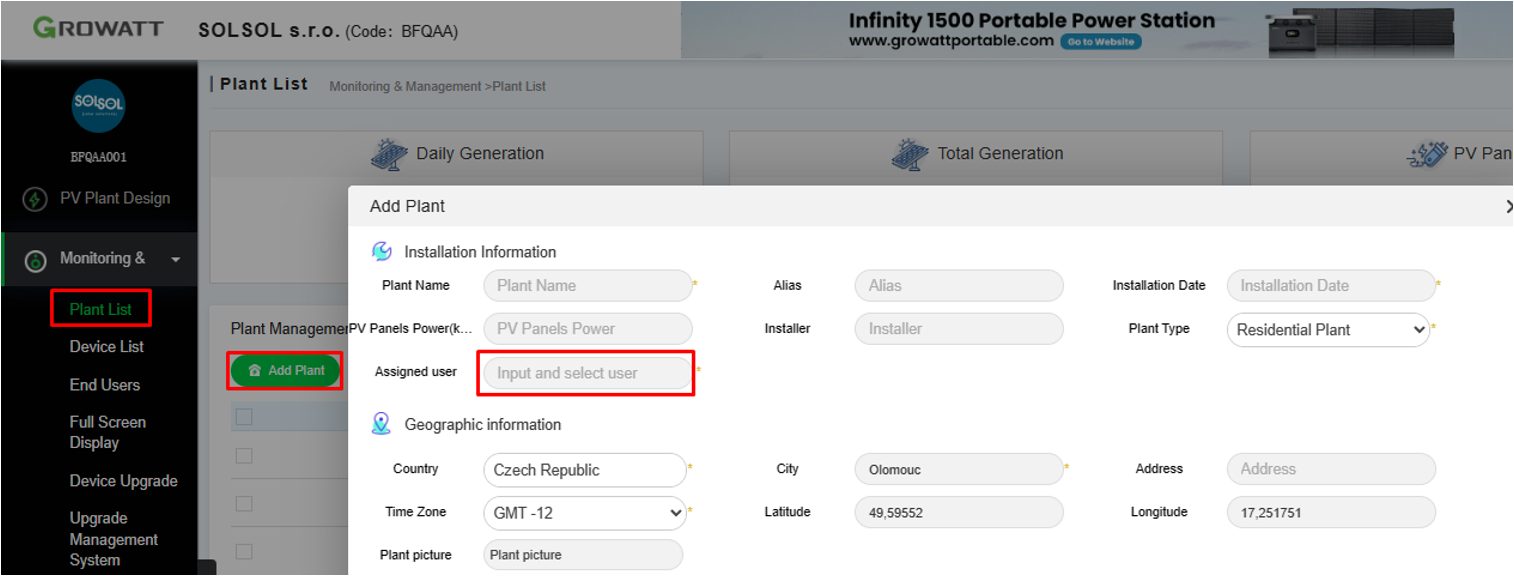Open End Users in sidebar

pyautogui.click(x=104, y=385)
